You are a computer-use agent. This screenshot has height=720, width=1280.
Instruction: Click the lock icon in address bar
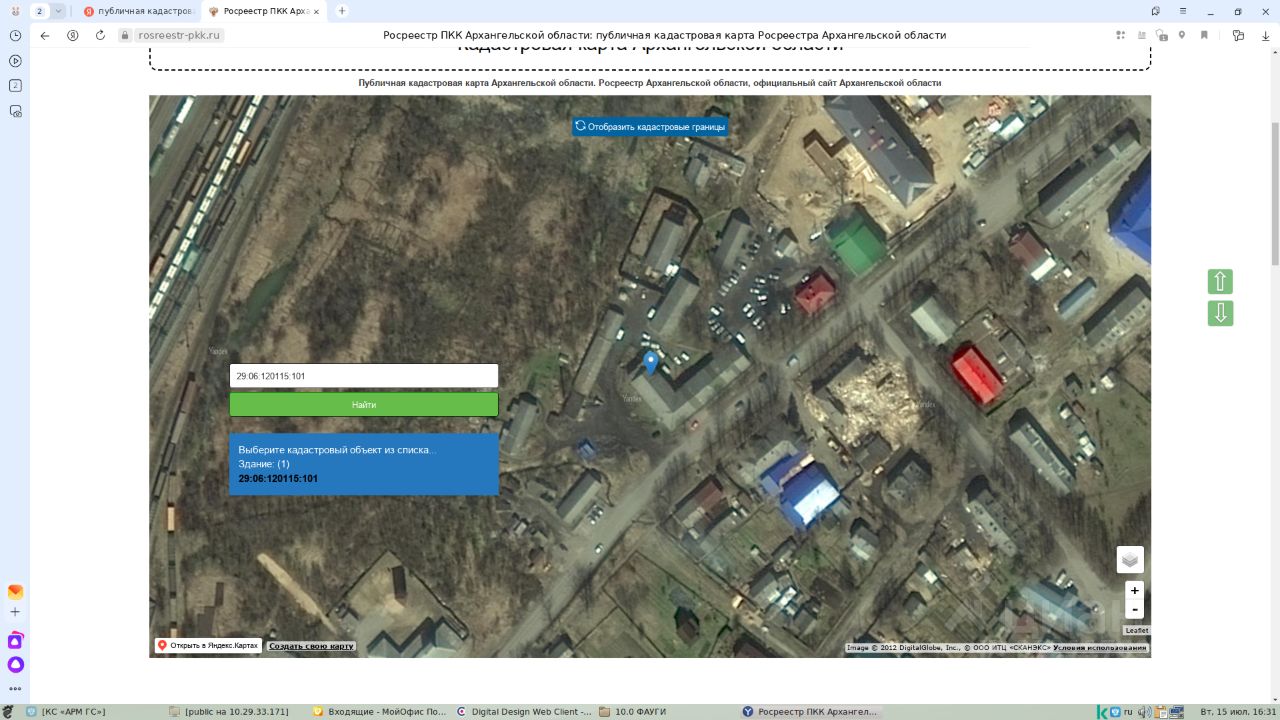pyautogui.click(x=125, y=35)
